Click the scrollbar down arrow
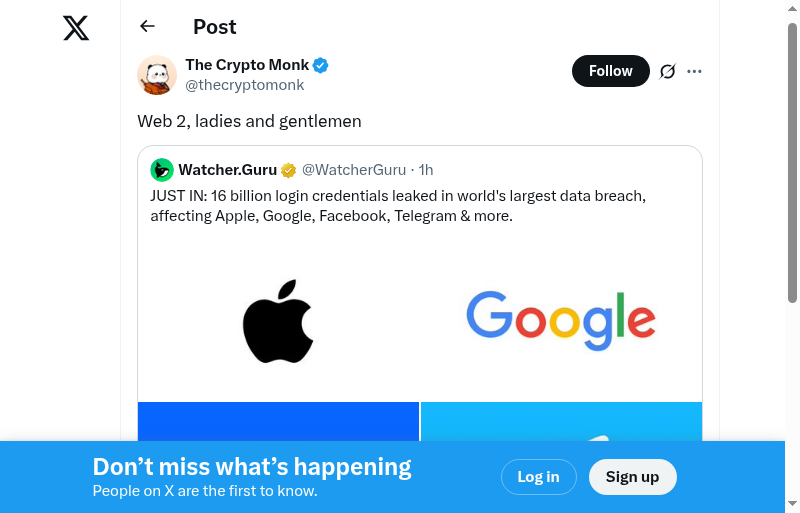800x513 pixels. pyautogui.click(x=792, y=503)
